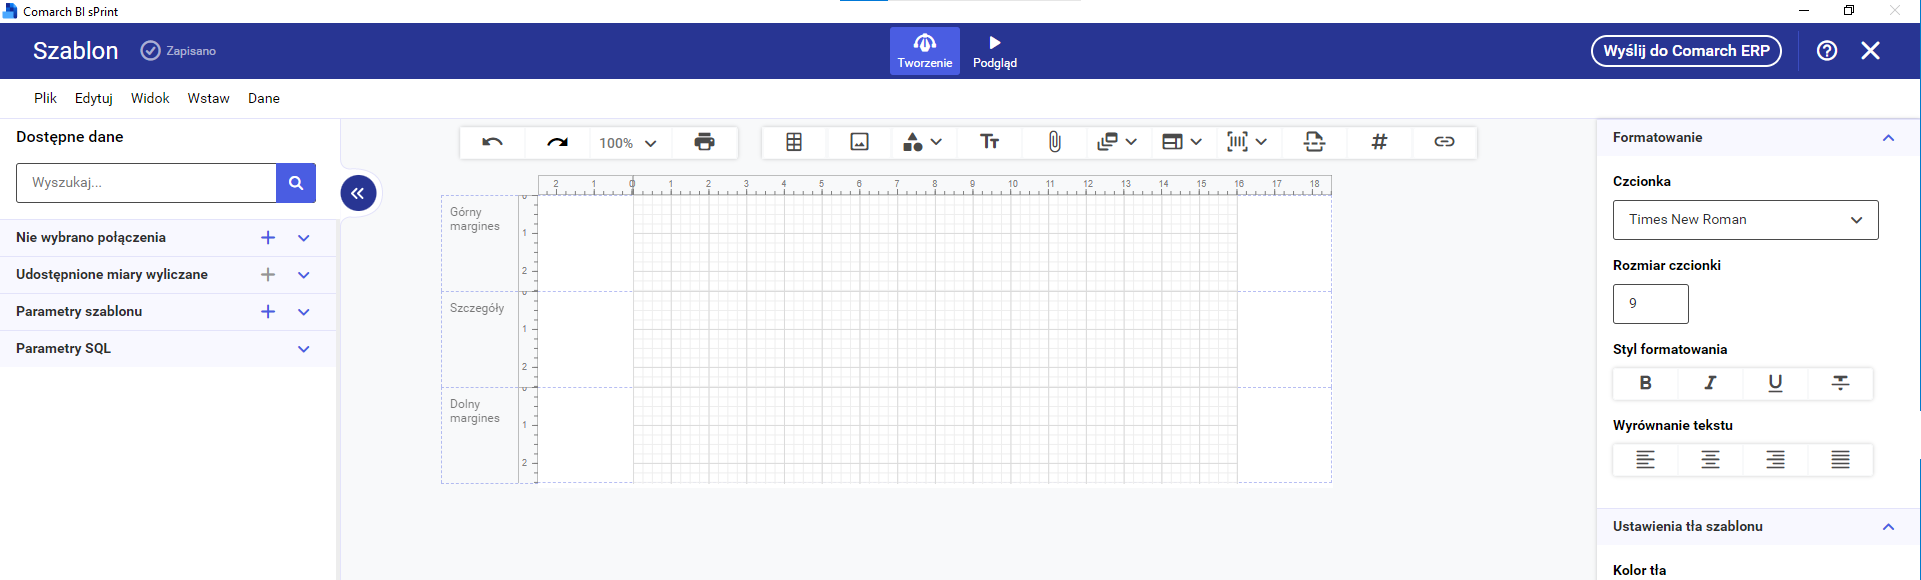Align text to the right
Screen dimensions: 1921x580
[1775, 460]
